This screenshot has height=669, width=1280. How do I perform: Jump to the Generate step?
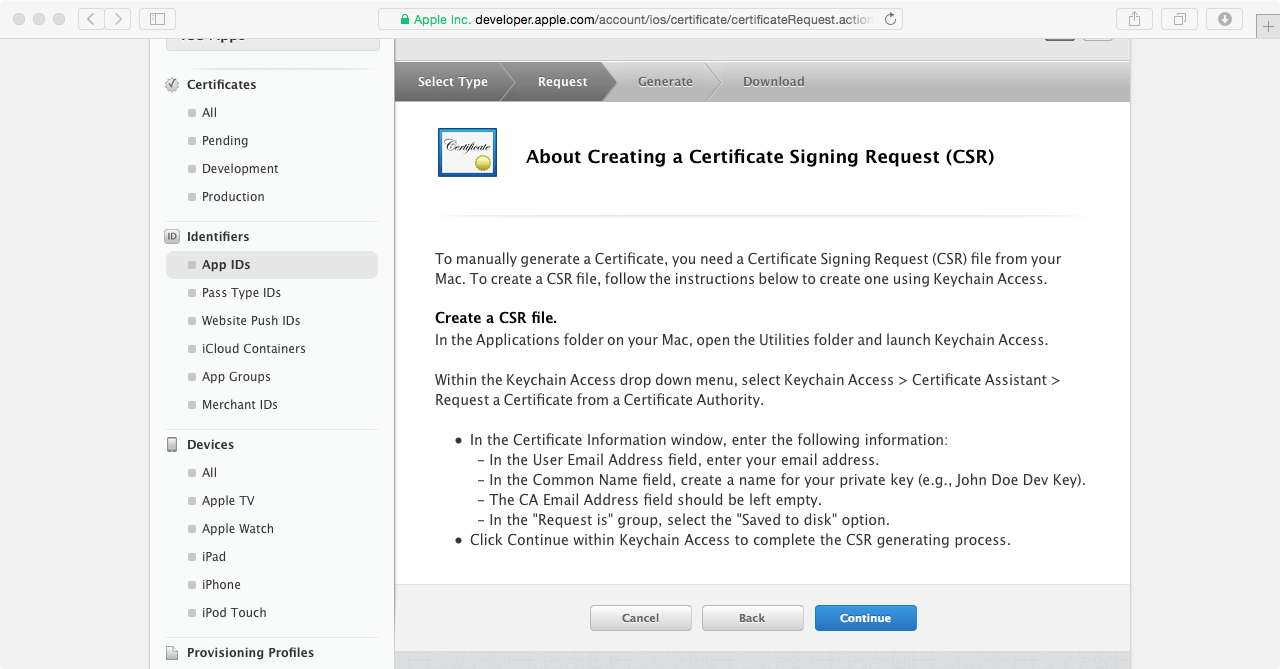[665, 82]
